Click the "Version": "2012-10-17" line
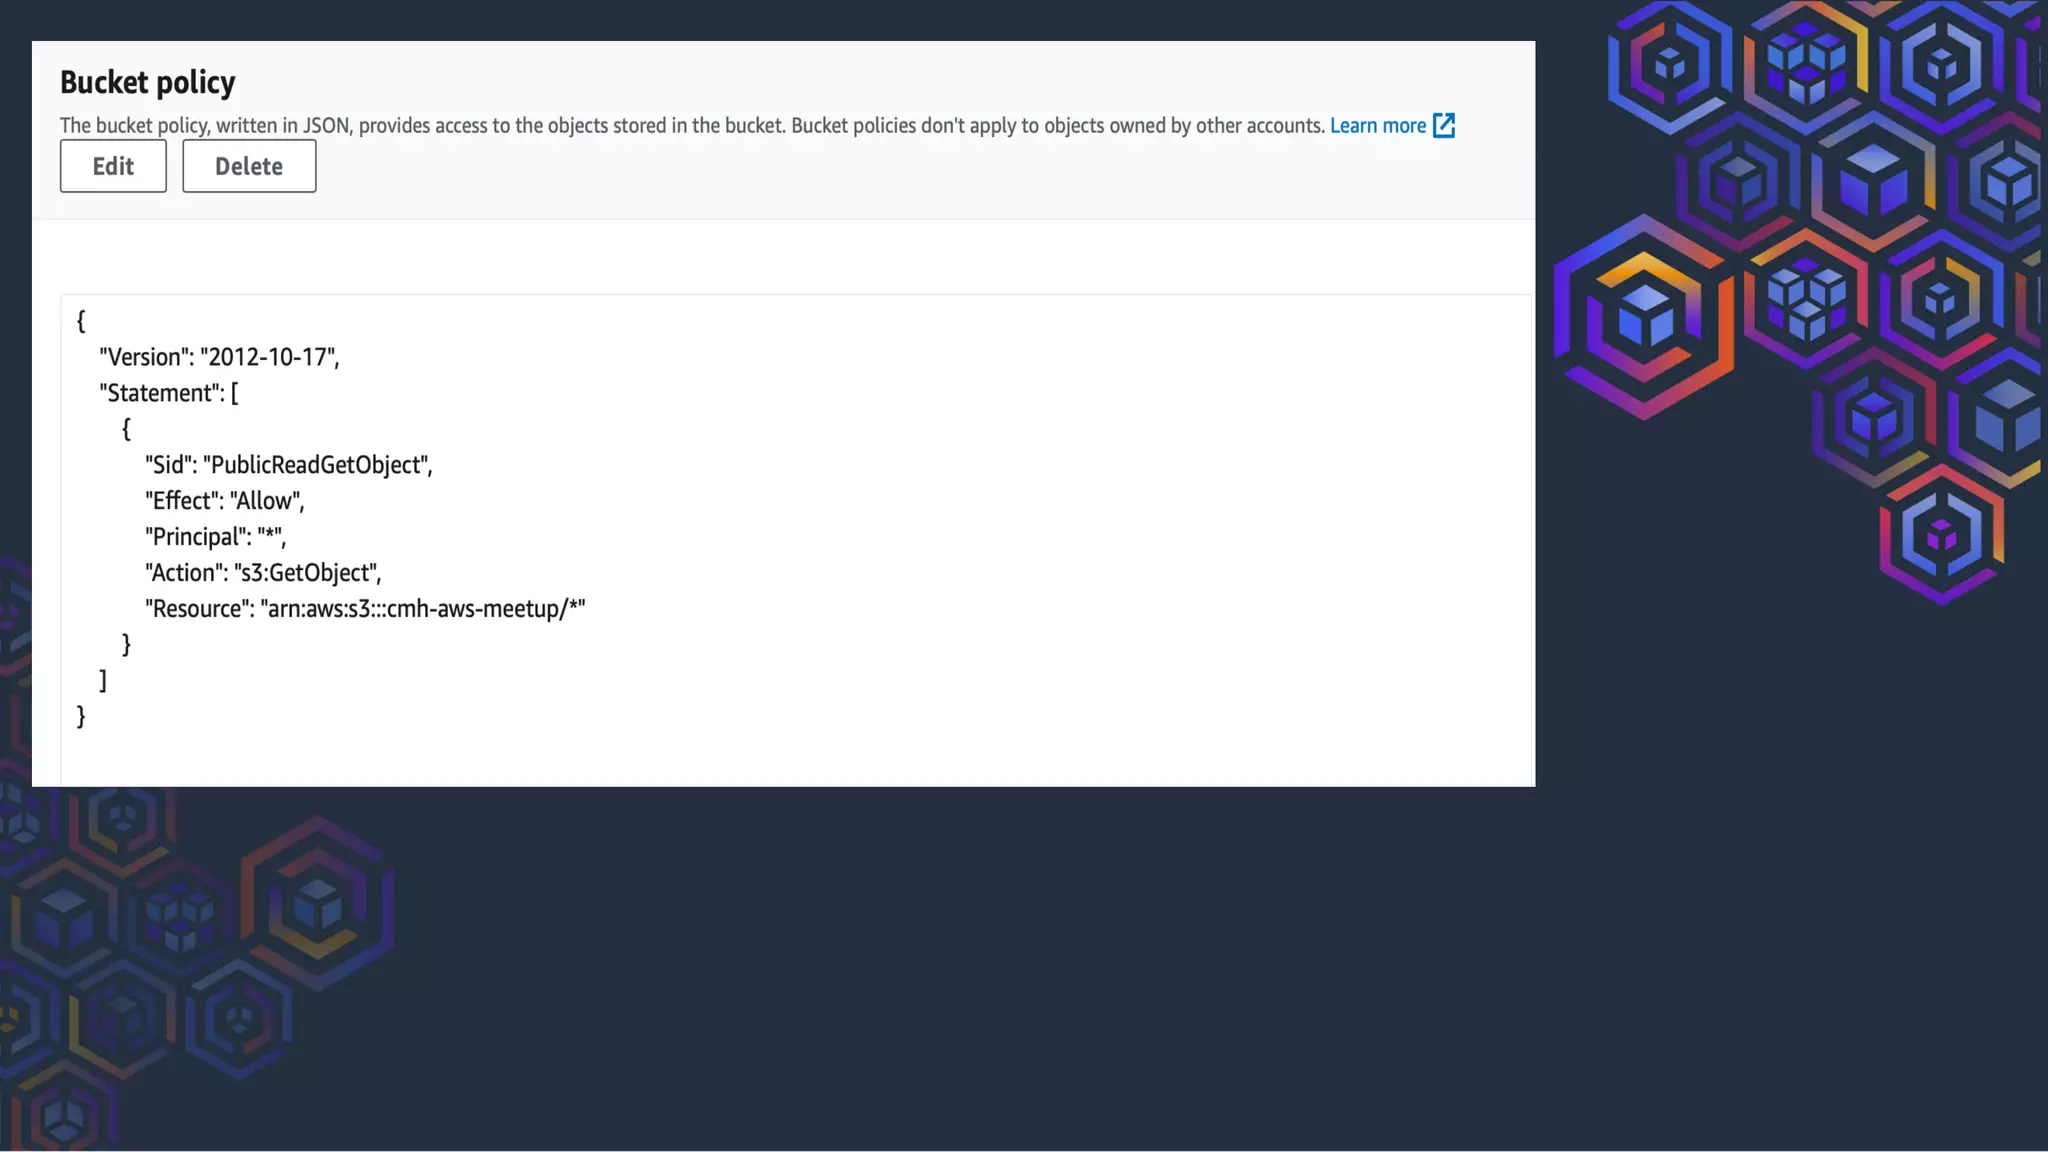 click(219, 357)
